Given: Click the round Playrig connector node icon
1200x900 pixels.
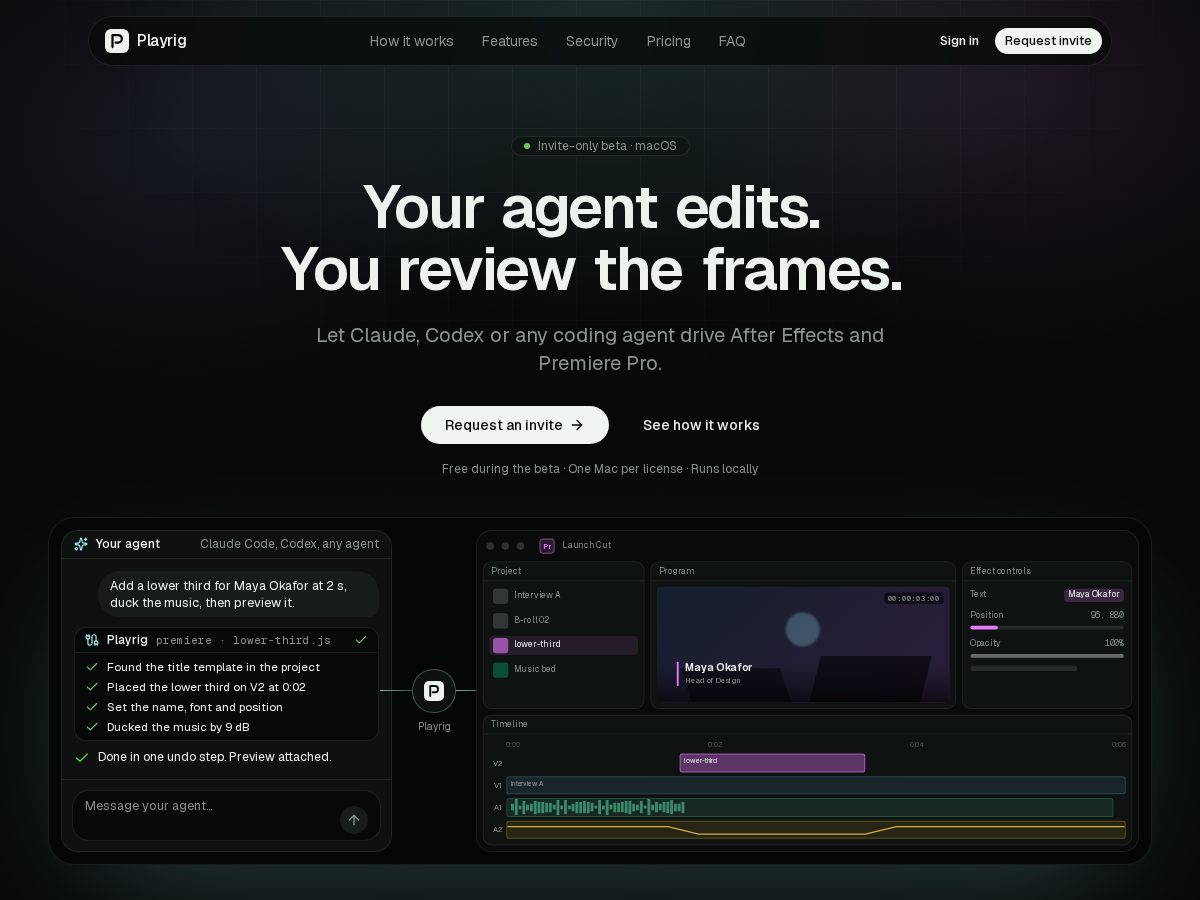Looking at the screenshot, I should (x=434, y=691).
